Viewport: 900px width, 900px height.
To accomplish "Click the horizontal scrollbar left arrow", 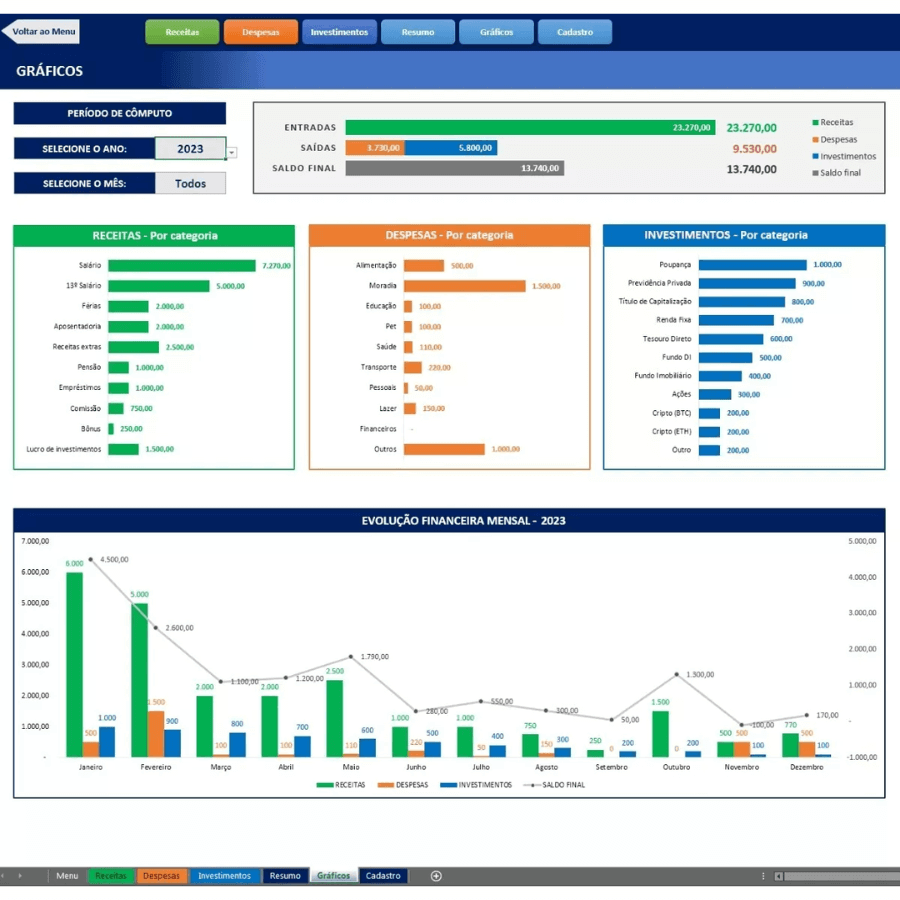I will pos(778,876).
